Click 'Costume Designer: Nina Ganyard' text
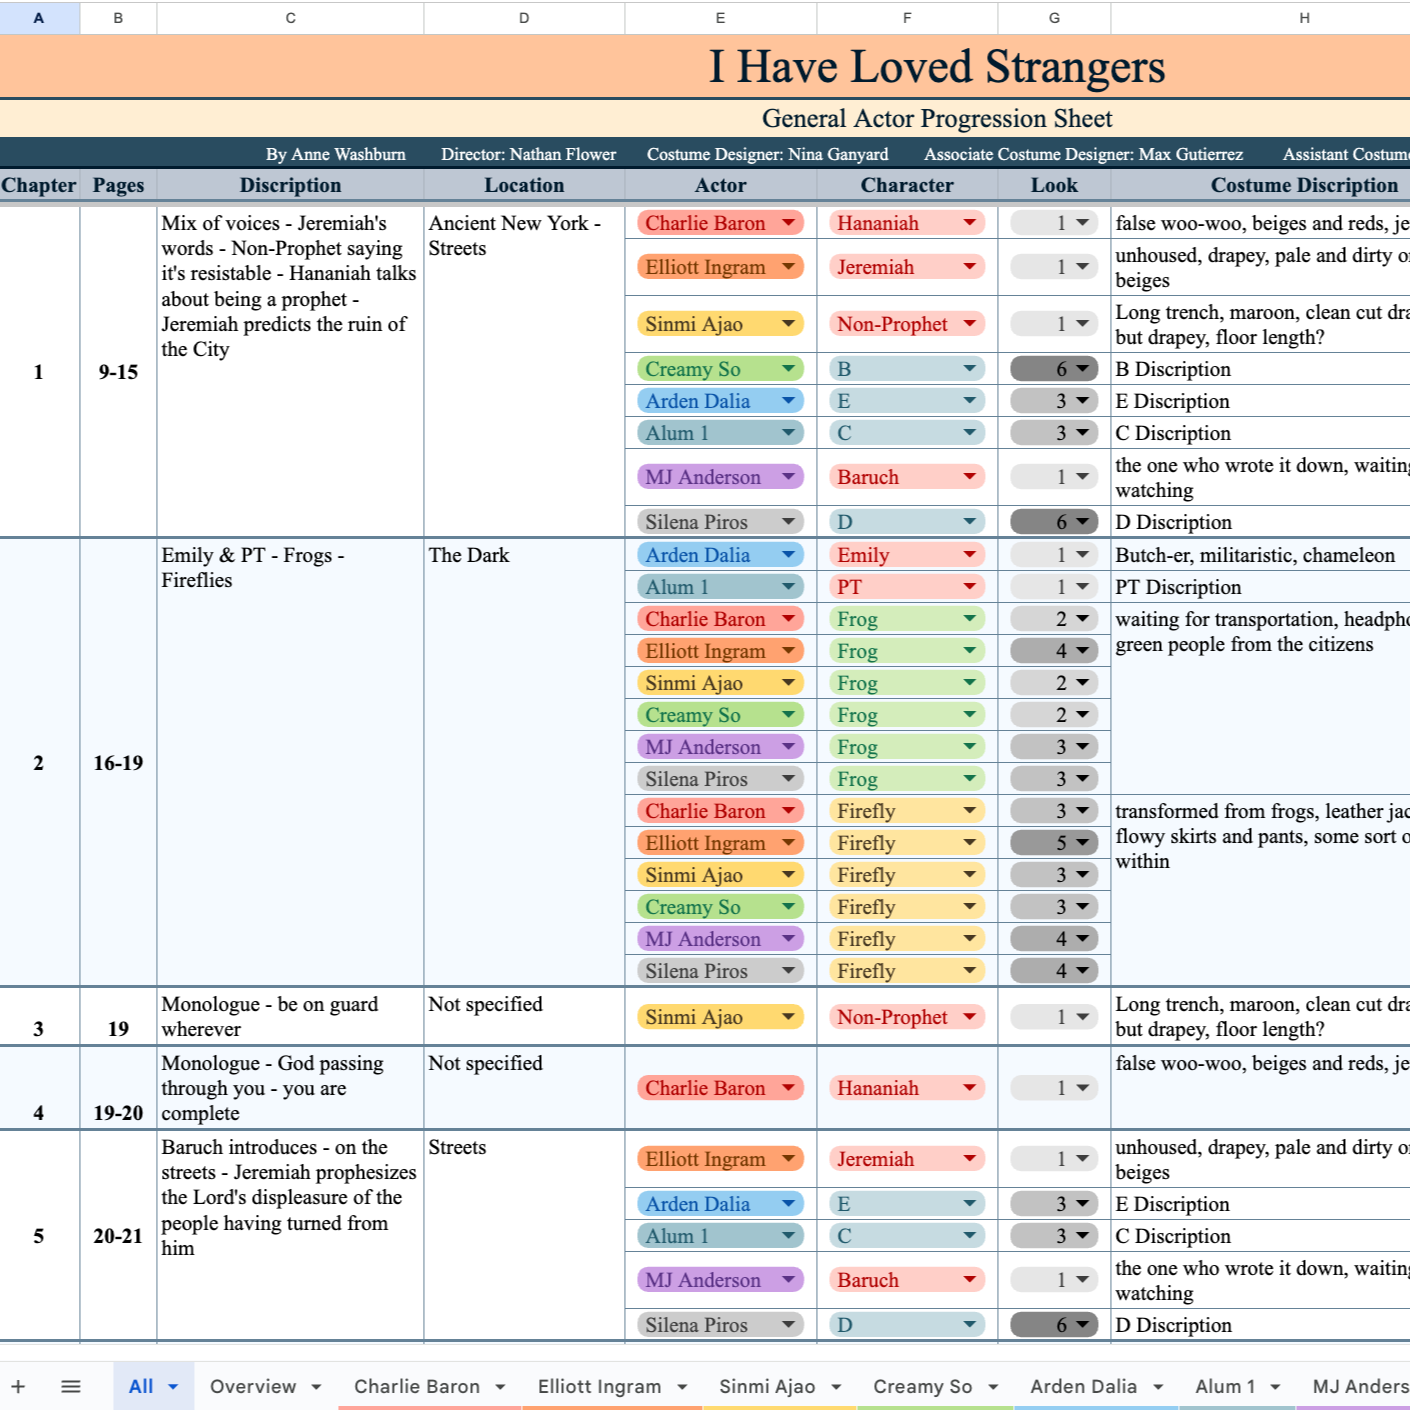This screenshot has width=1410, height=1410. [x=767, y=154]
